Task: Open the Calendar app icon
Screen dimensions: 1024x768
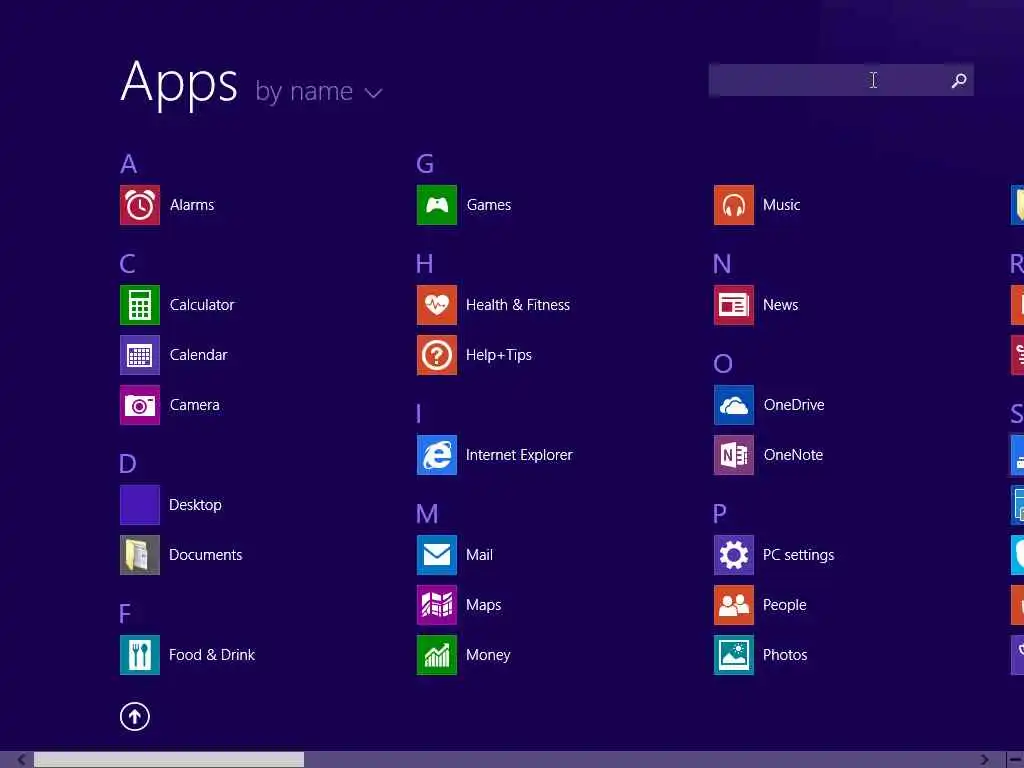Action: (140, 355)
